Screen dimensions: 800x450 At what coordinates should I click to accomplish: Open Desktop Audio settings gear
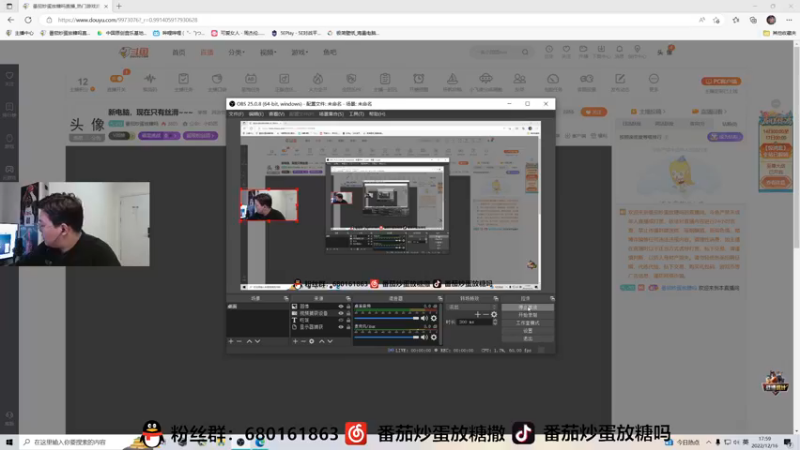(x=434, y=318)
